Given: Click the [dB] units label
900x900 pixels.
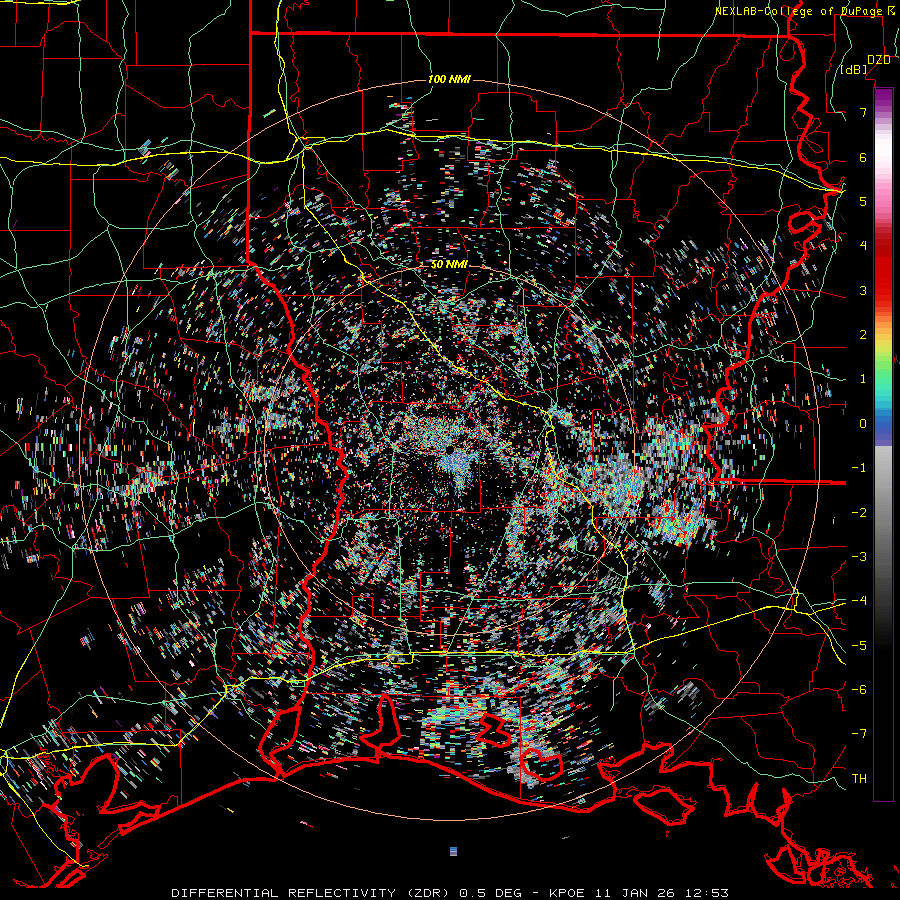Looking at the screenshot, I should [854, 70].
